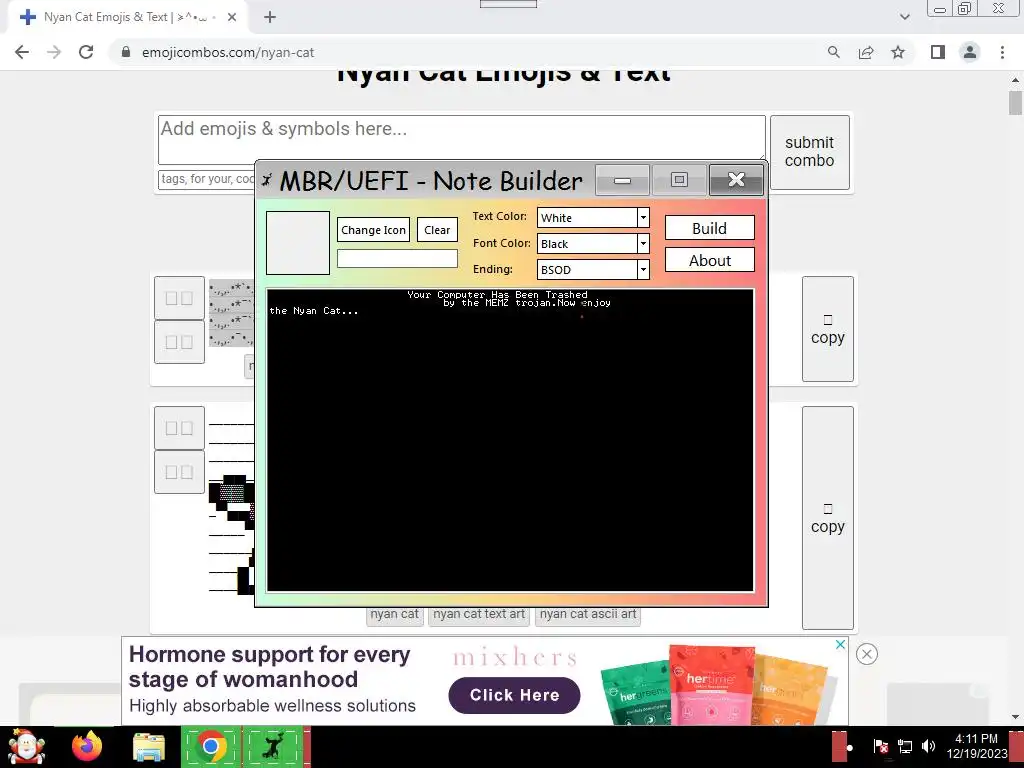Open the tab search chevron

click(904, 17)
